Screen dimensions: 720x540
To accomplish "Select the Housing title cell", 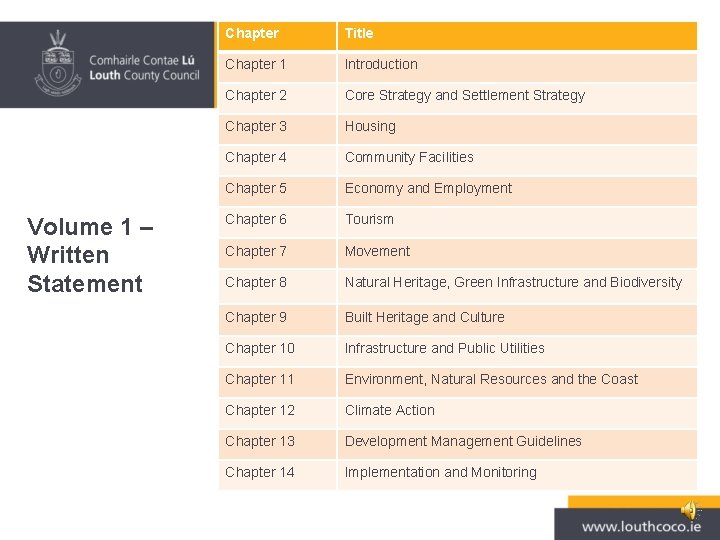I will coord(370,126).
